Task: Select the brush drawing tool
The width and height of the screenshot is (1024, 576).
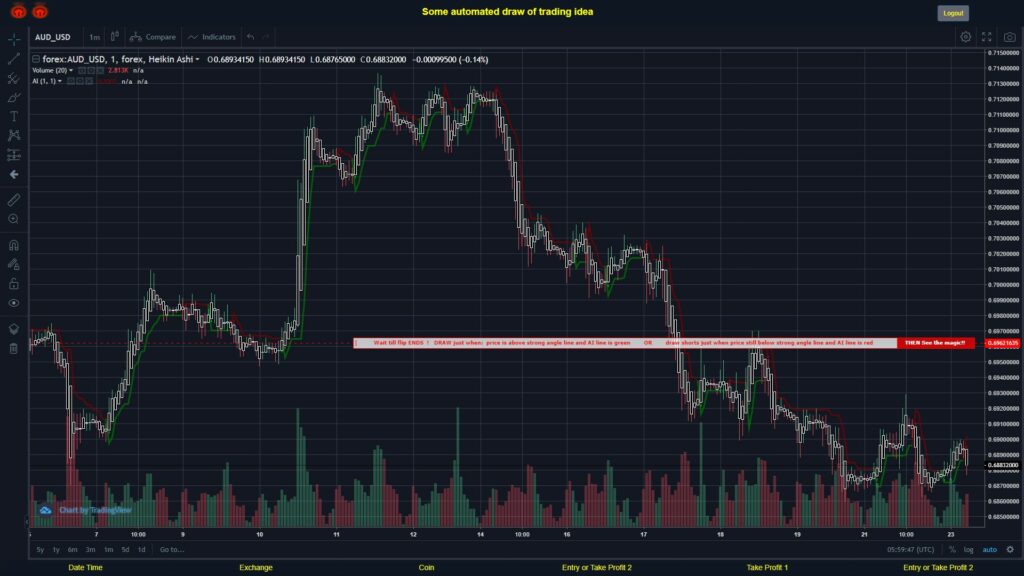Action: point(14,97)
